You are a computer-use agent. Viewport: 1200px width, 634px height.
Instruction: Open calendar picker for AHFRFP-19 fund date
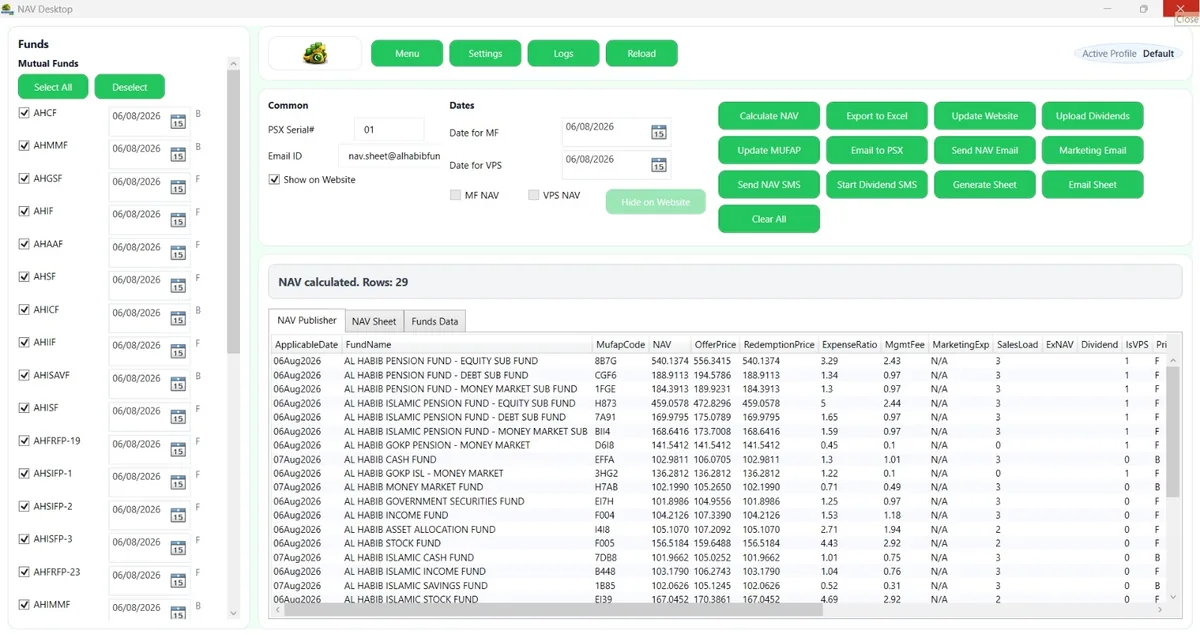click(x=178, y=450)
